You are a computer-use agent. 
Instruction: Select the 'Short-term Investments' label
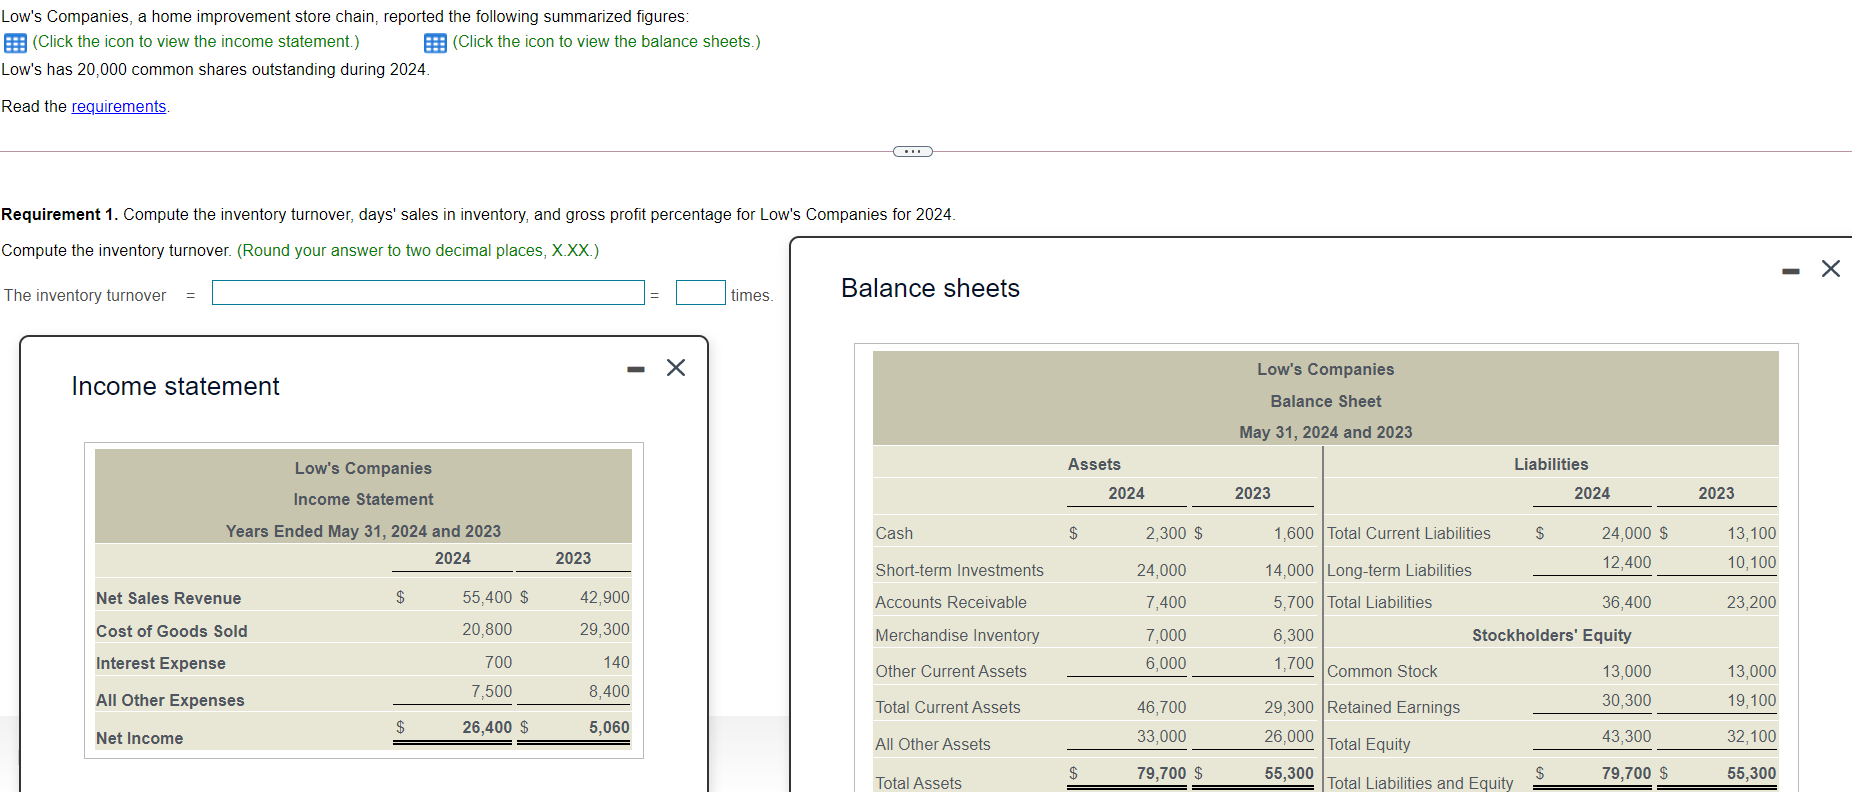point(959,570)
